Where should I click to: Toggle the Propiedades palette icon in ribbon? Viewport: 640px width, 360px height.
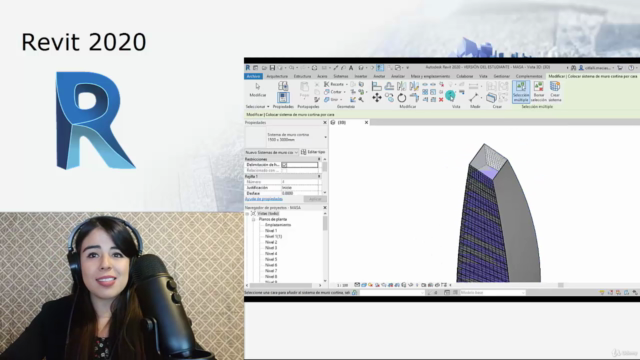point(283,98)
